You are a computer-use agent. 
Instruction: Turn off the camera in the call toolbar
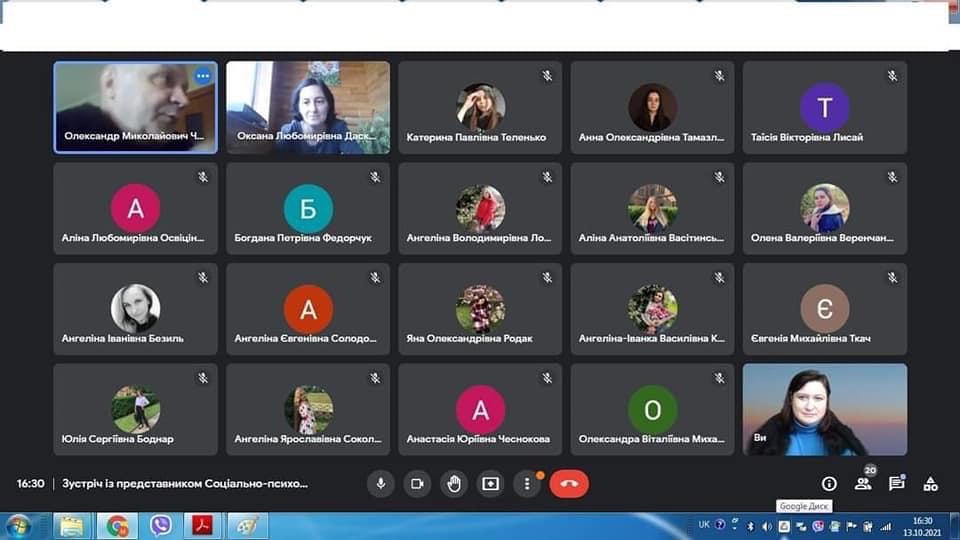coord(417,484)
